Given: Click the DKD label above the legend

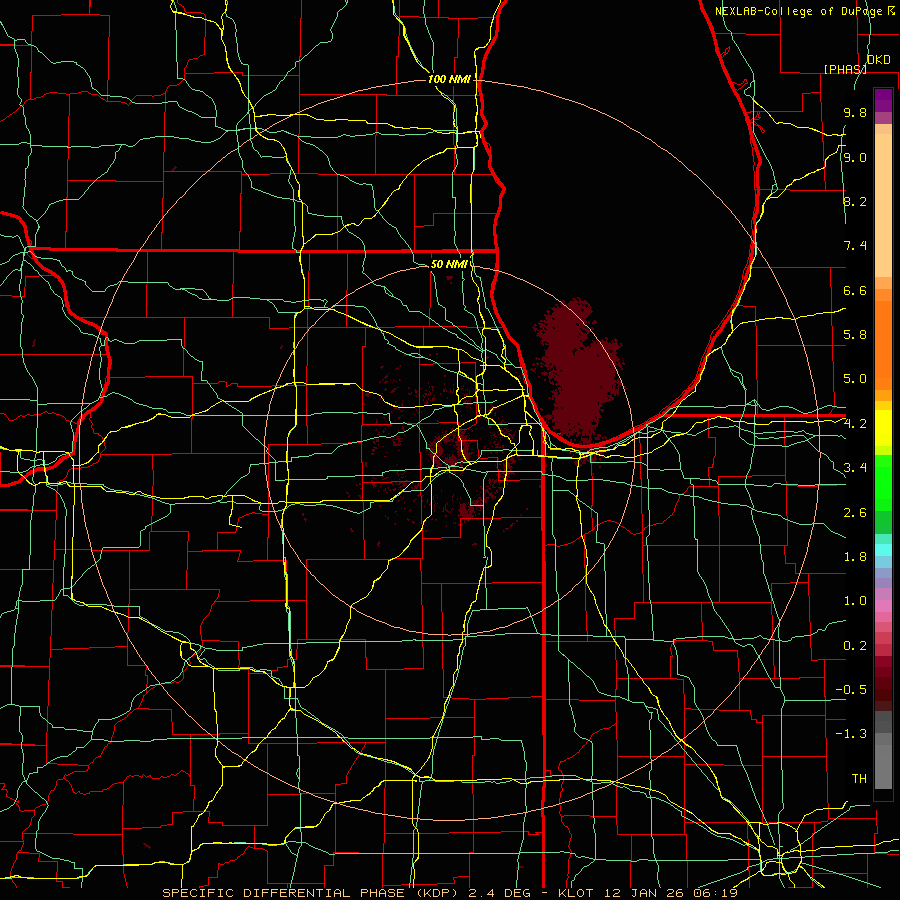Looking at the screenshot, I should [878, 60].
